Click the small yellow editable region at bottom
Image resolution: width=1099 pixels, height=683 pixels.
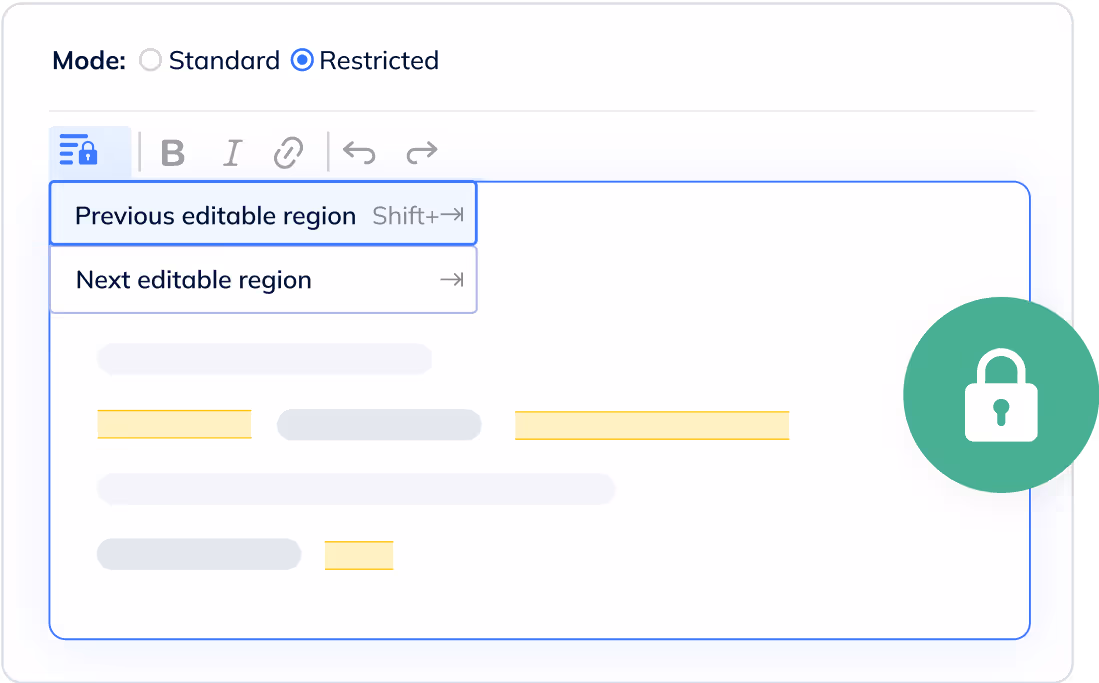359,555
